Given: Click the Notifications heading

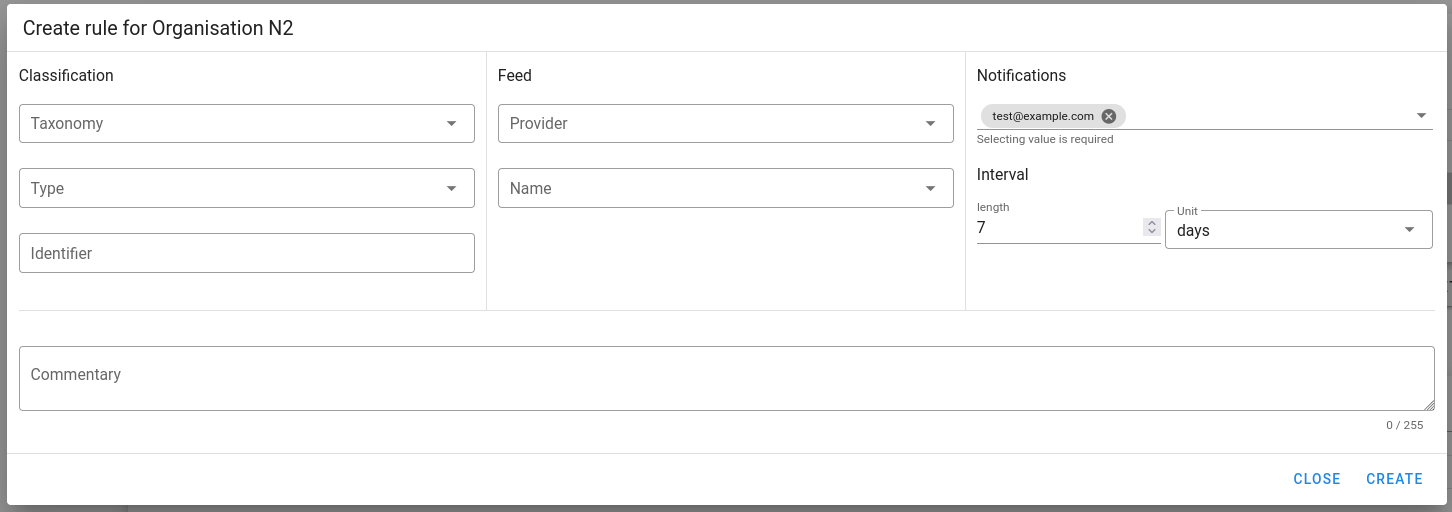Looking at the screenshot, I should (1021, 75).
